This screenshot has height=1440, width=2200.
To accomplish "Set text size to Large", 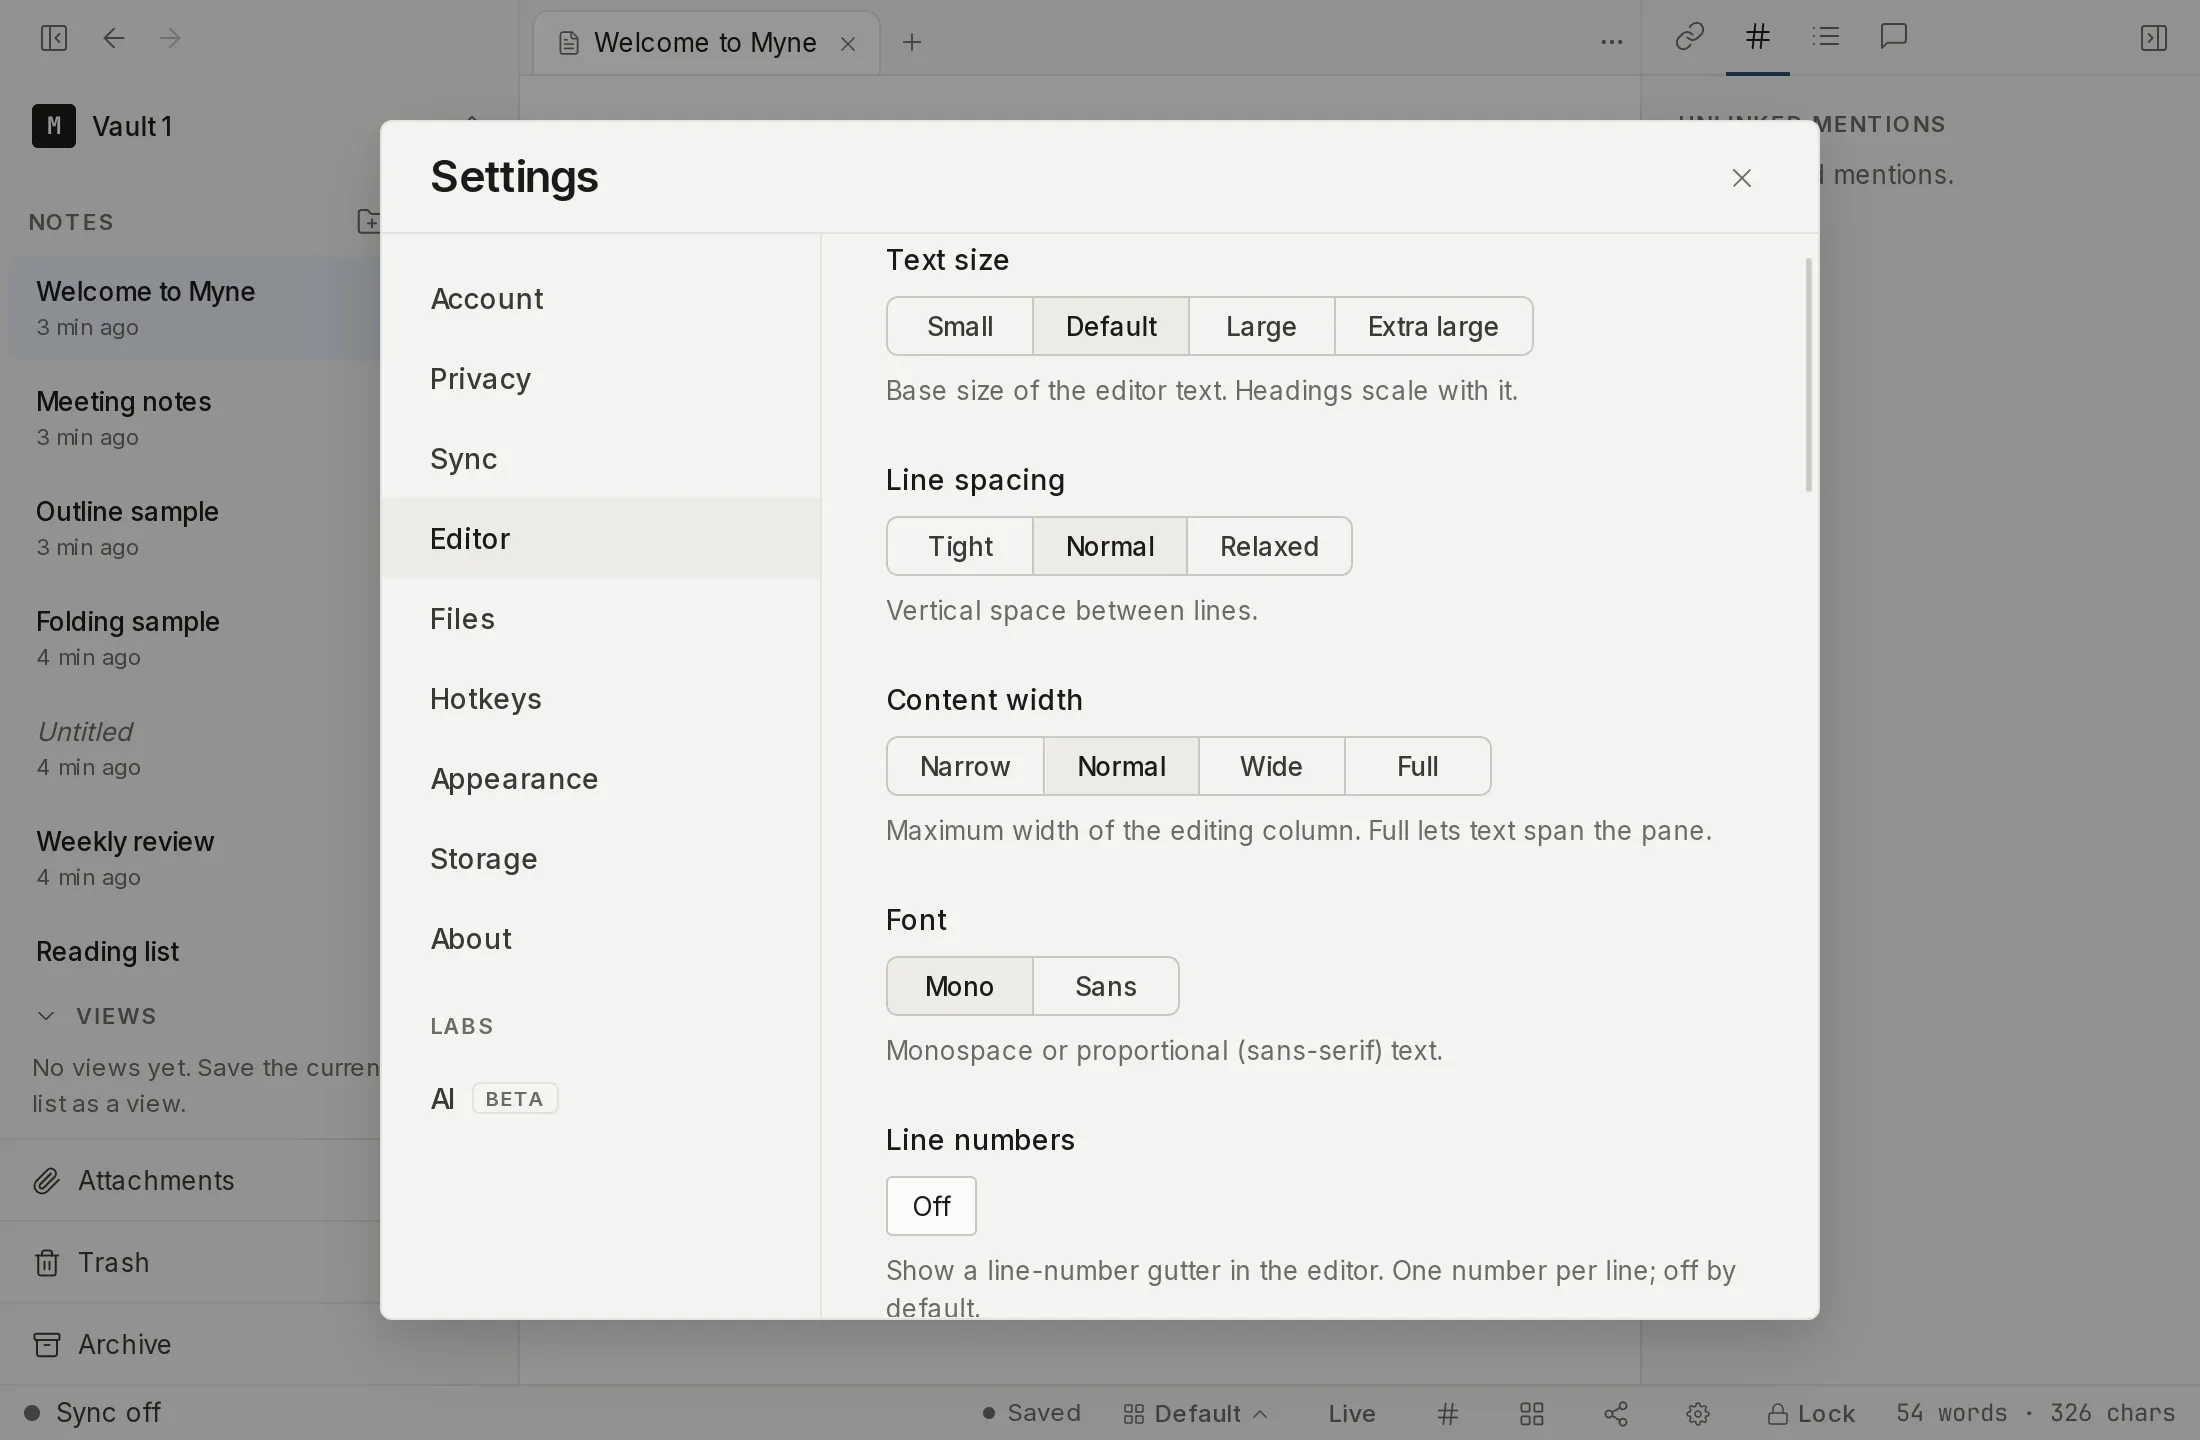I will (1261, 326).
